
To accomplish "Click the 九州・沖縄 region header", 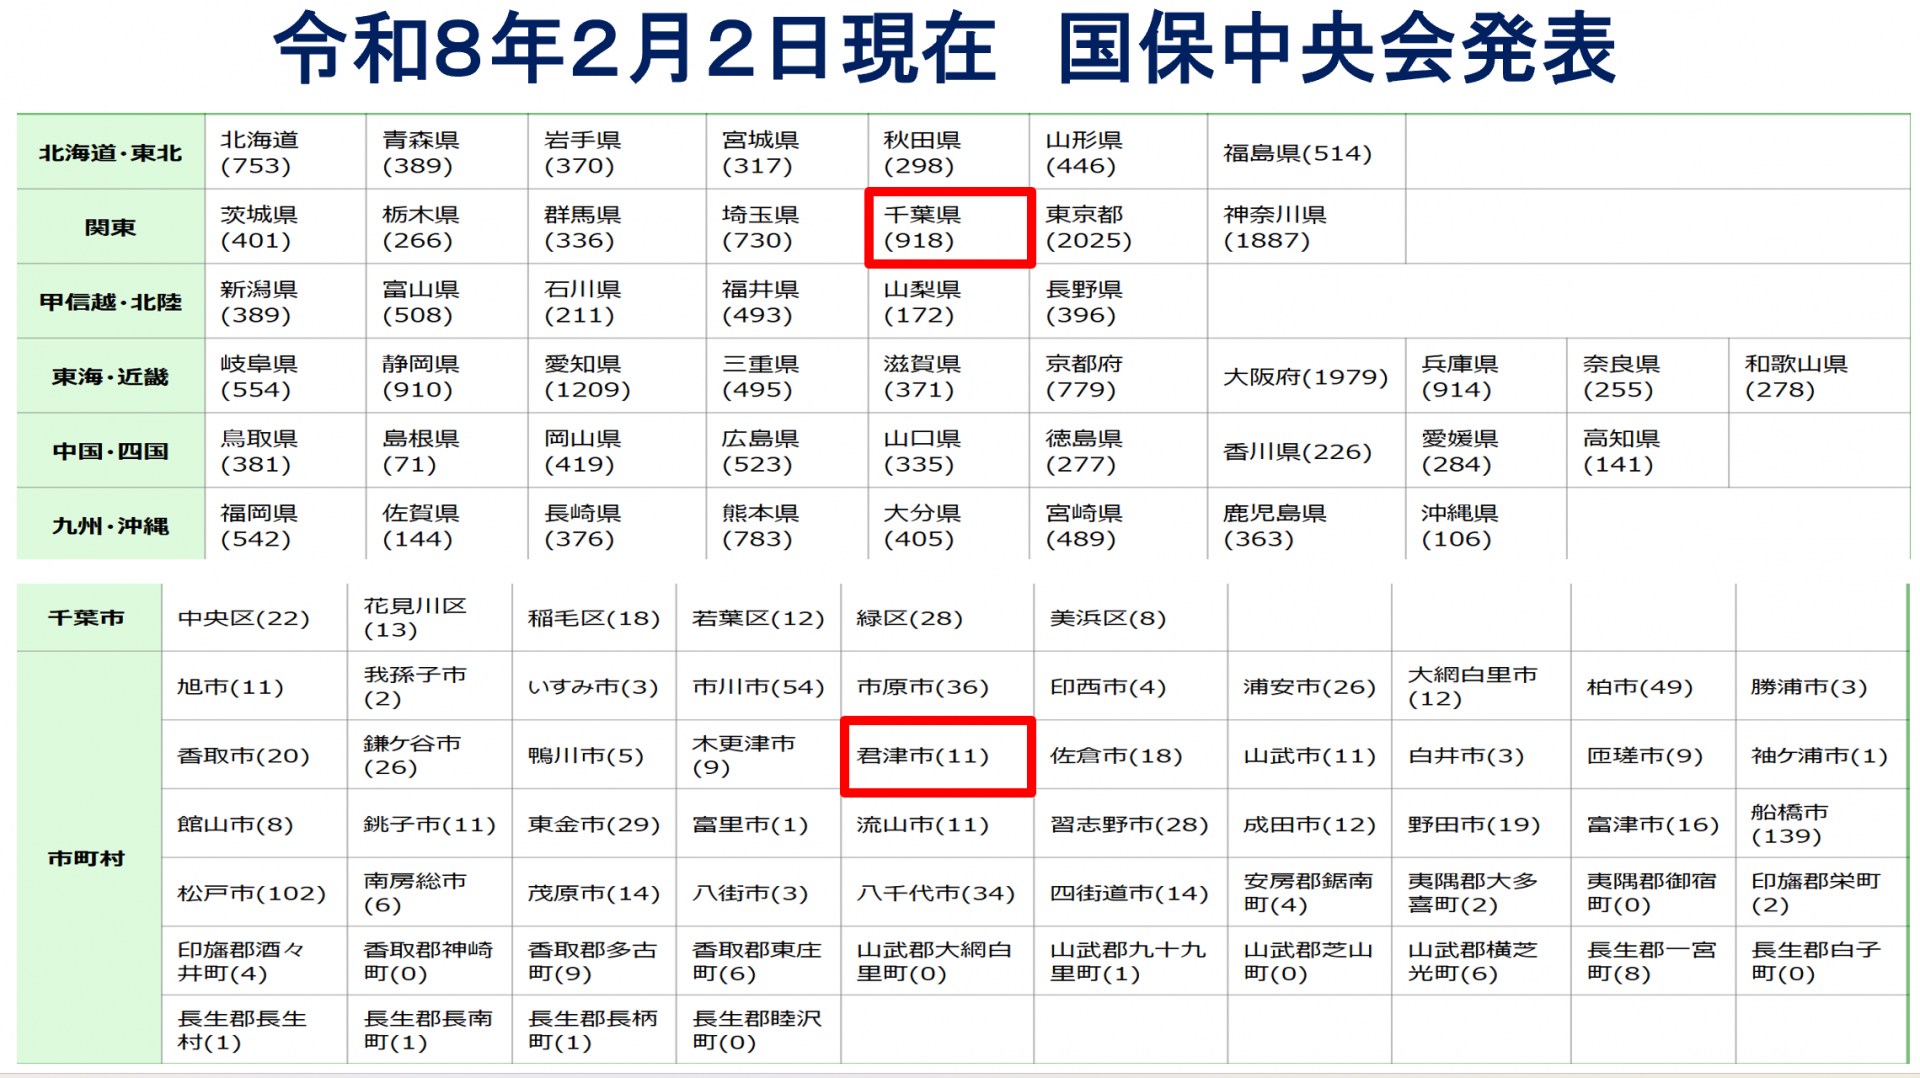I will click(x=110, y=526).
